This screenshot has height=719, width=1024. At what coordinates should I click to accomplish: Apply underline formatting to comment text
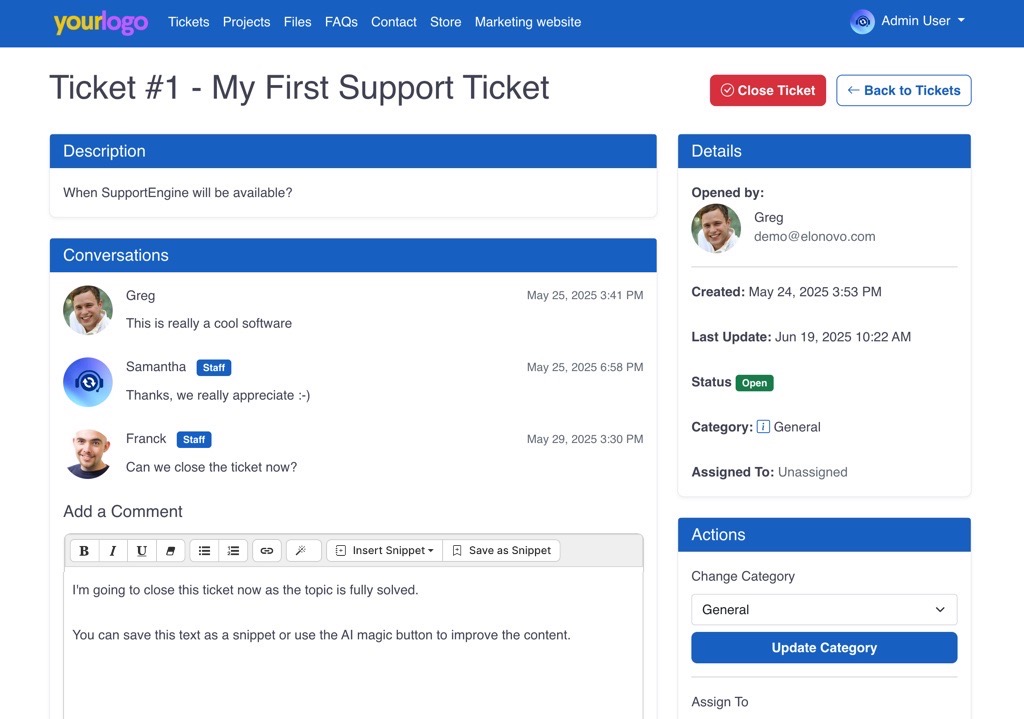point(142,550)
